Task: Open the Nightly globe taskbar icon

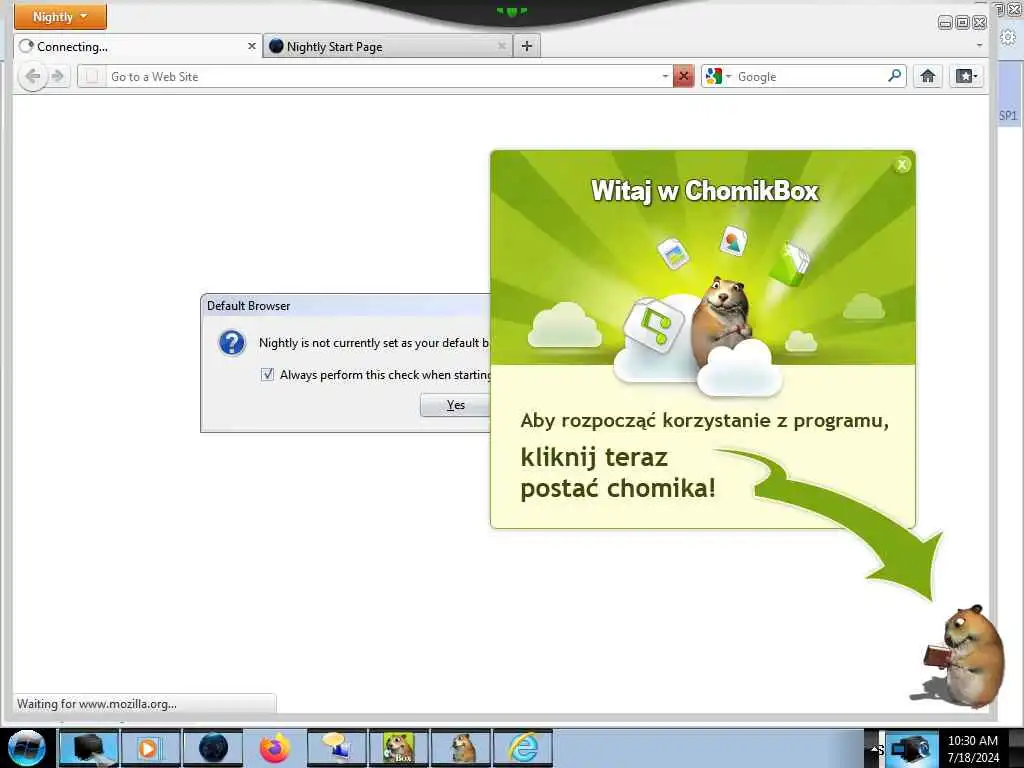Action: coord(213,748)
